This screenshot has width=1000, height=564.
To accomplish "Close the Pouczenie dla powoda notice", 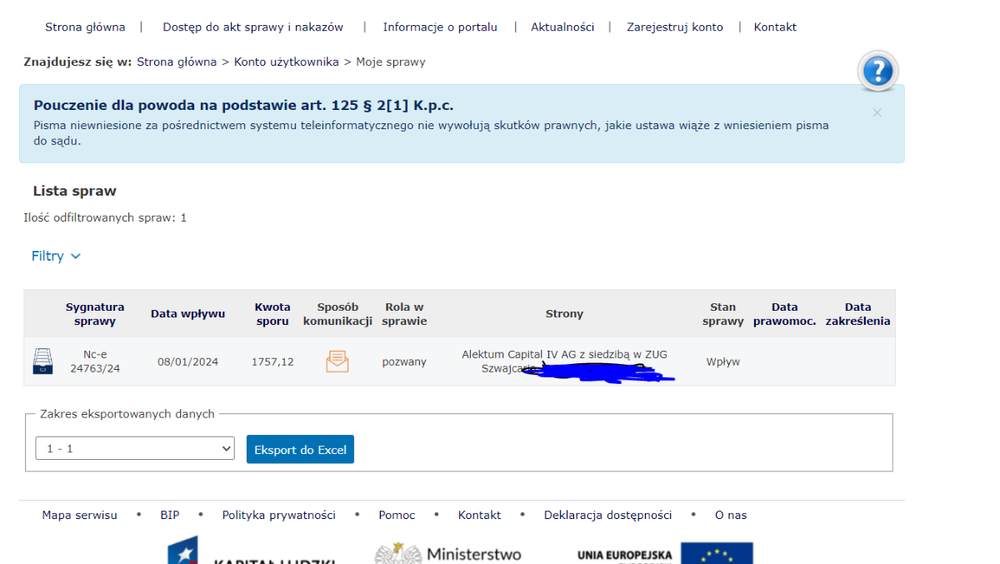I will (x=877, y=113).
